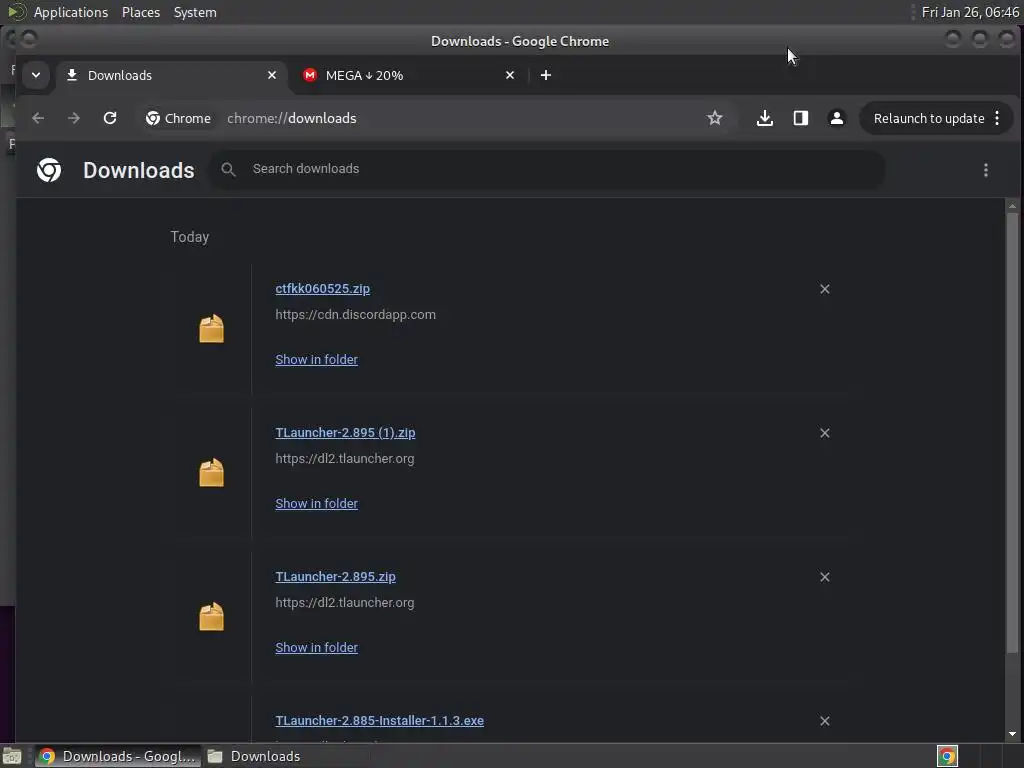Open the Downloads page three-dot menu
The height and width of the screenshot is (768, 1024).
pos(985,170)
